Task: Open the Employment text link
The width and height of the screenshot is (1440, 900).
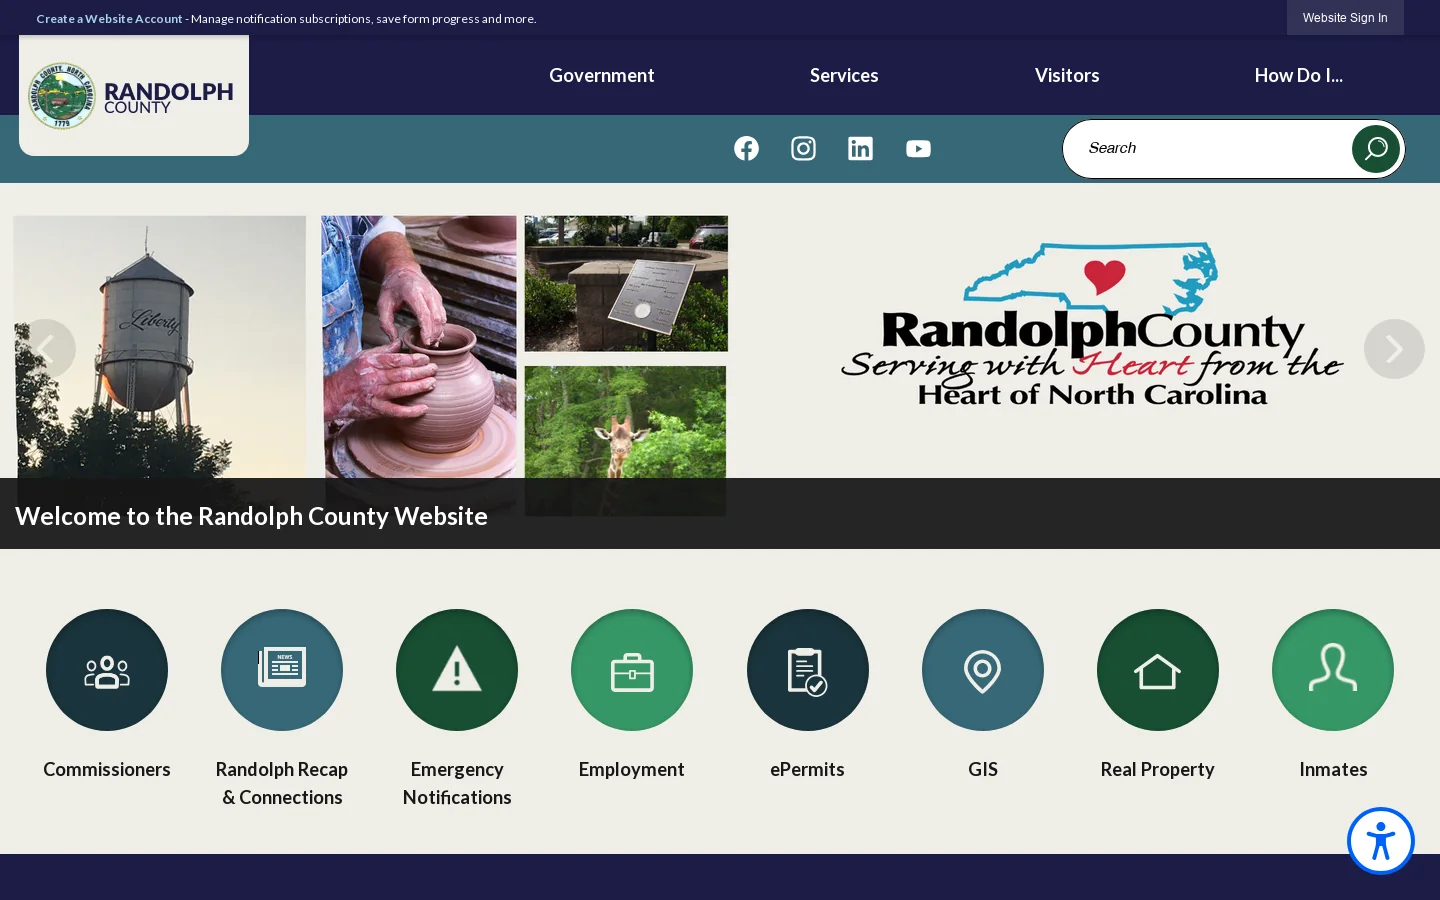Action: [x=632, y=769]
